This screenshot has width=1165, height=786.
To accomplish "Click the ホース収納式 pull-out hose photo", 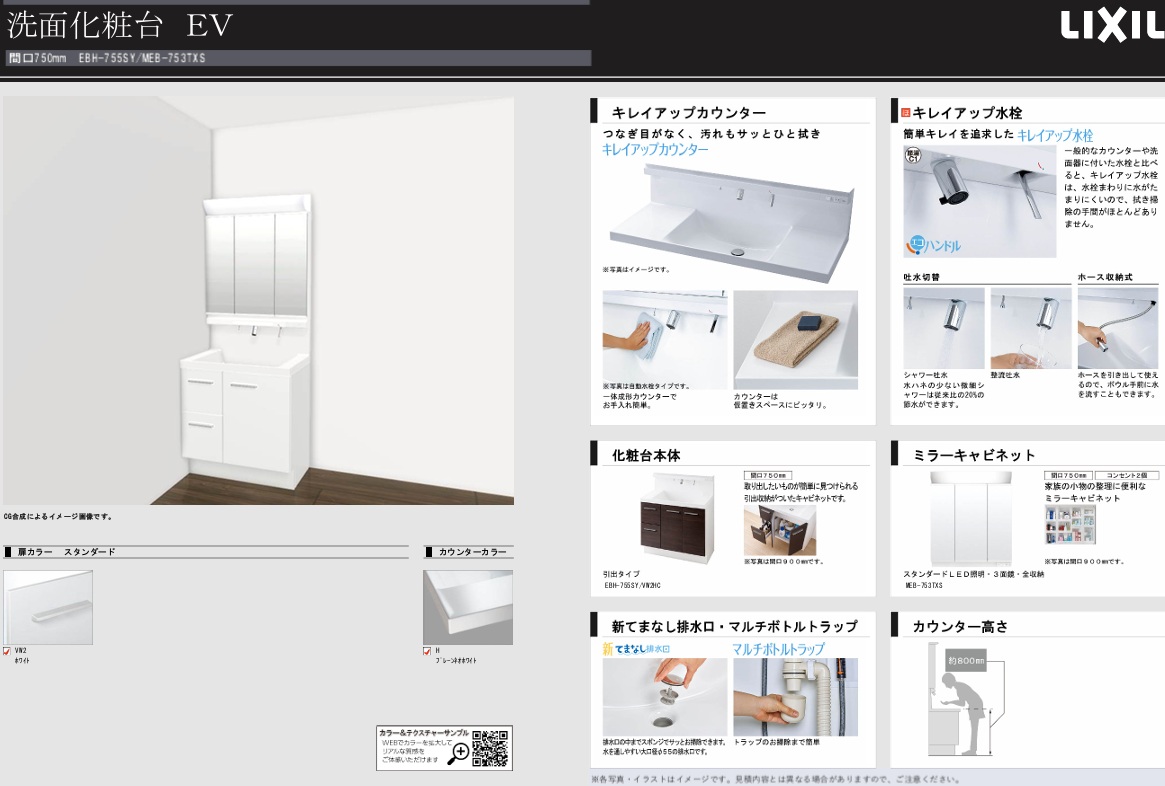I will click(1117, 328).
